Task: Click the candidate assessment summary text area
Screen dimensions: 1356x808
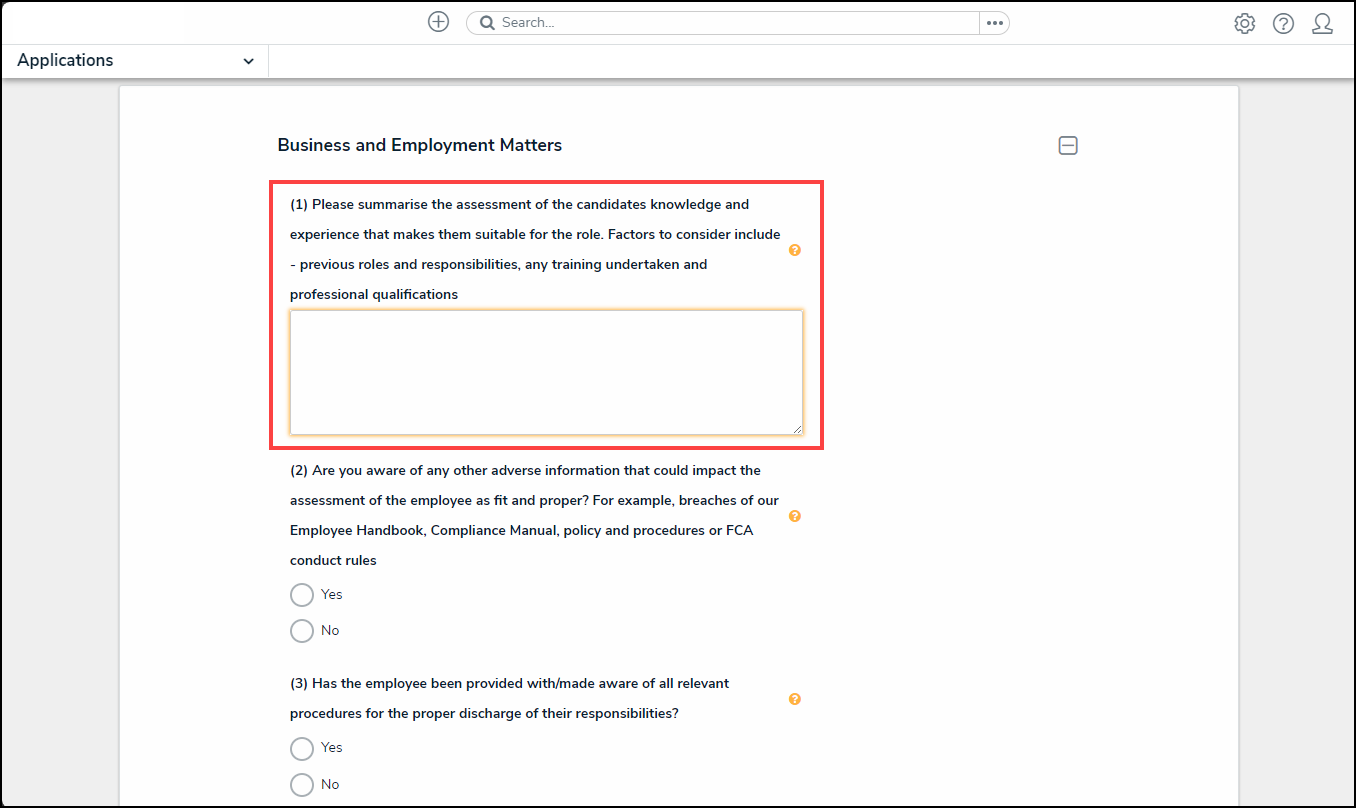Action: (x=546, y=372)
